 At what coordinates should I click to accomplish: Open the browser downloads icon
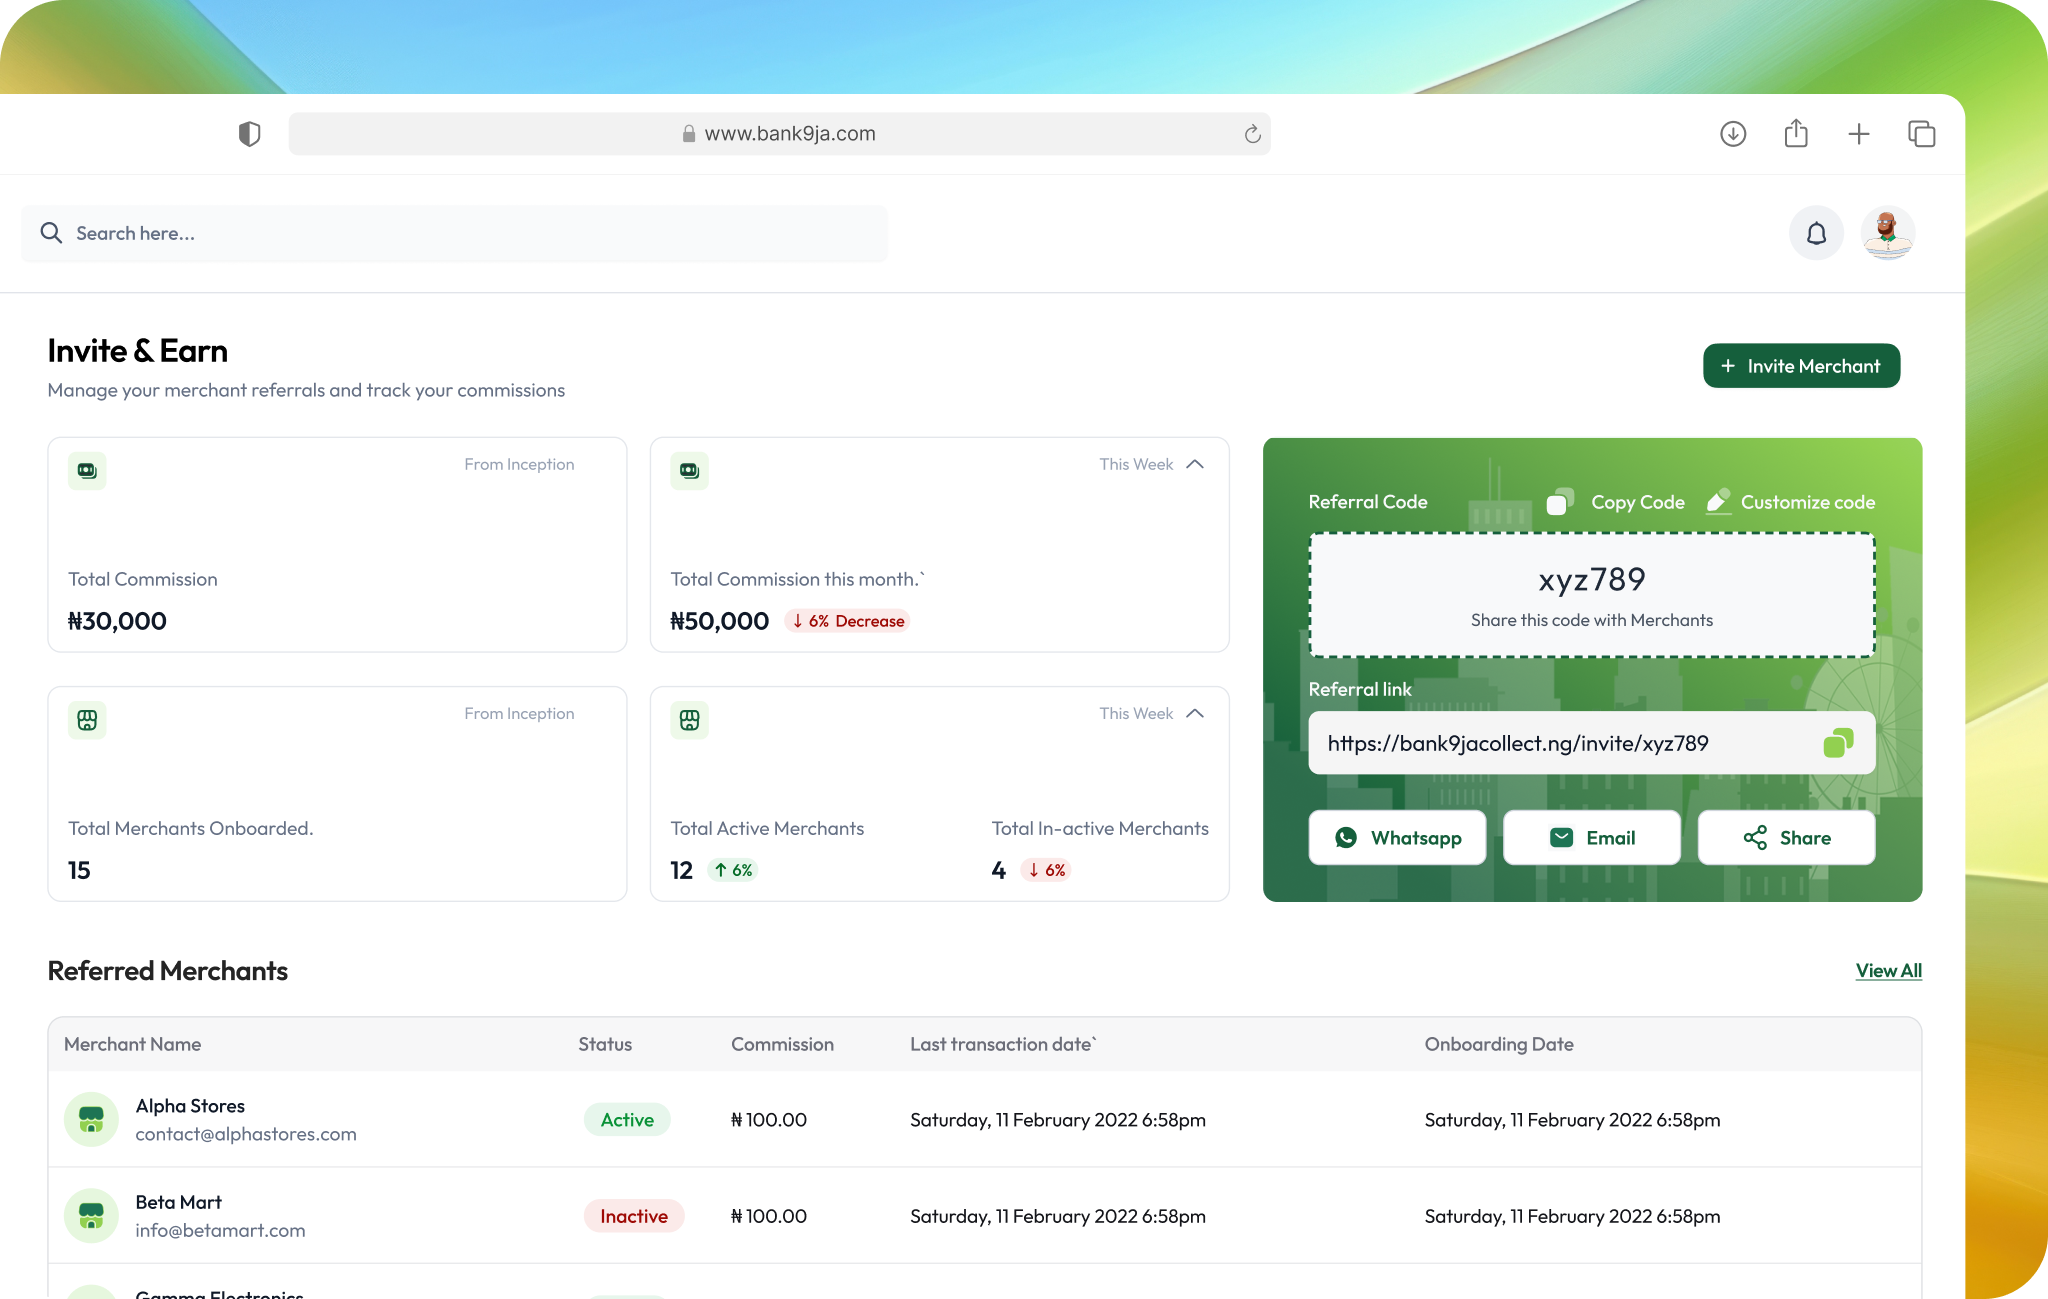click(x=1733, y=134)
